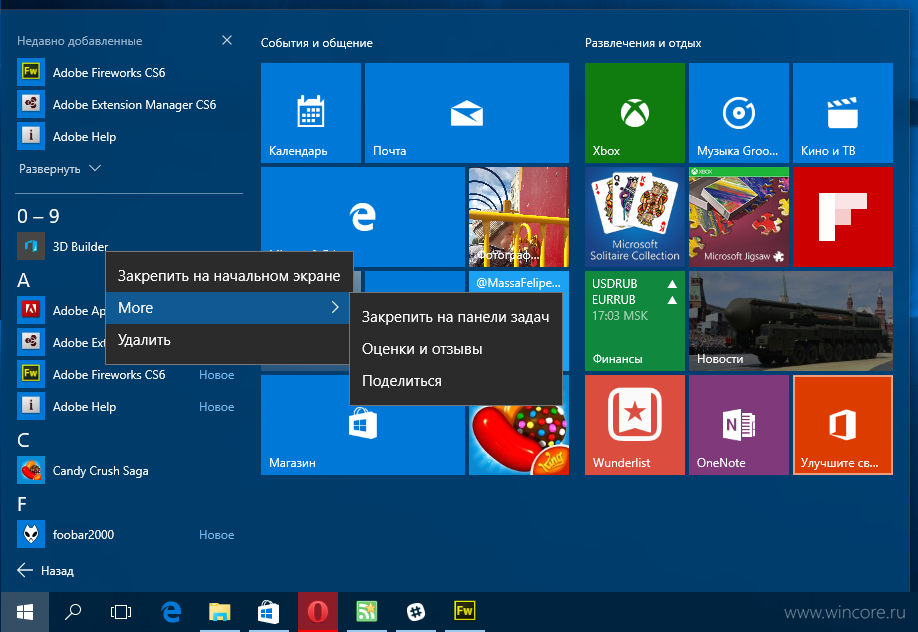Screen dimensions: 918x632
Task: Open the Кино и ТВ tile
Action: tap(842, 113)
